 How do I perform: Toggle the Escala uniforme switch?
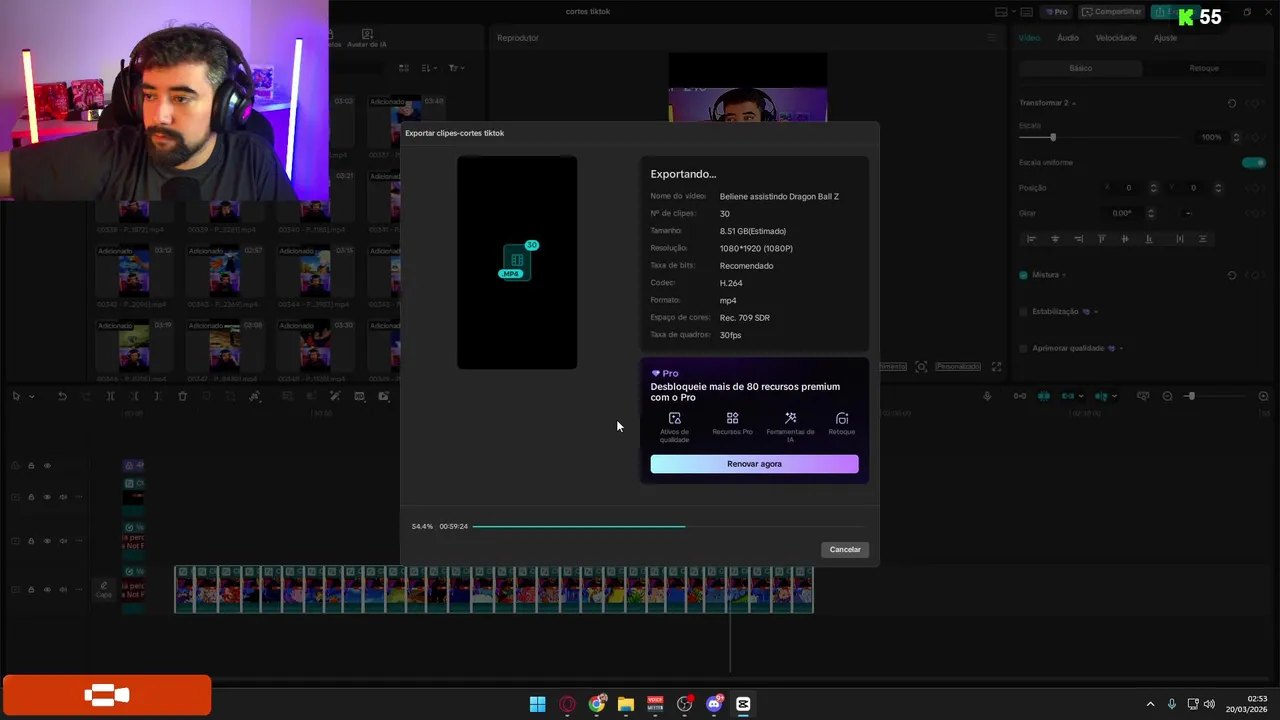(1253, 162)
